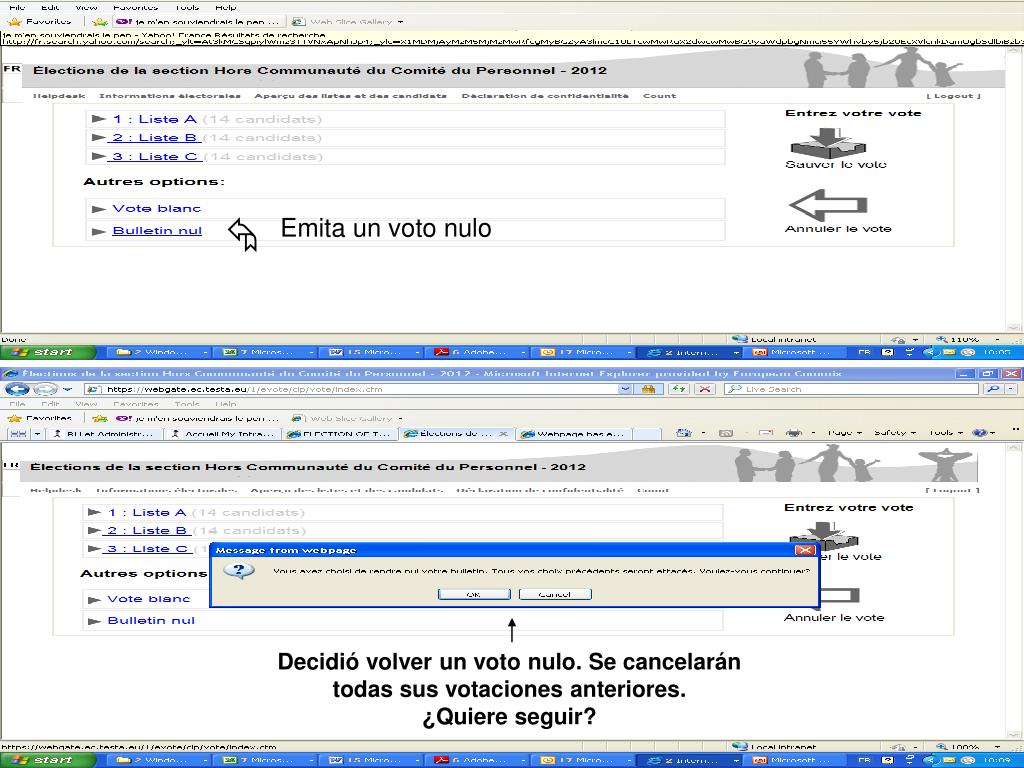
Task: Click Logout in the upper window
Action: pyautogui.click(x=953, y=95)
